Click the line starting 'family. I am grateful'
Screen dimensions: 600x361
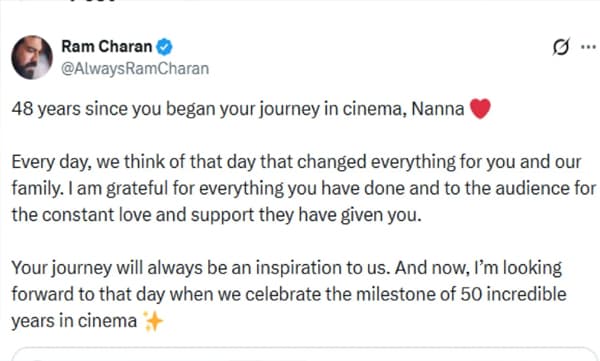(x=304, y=189)
